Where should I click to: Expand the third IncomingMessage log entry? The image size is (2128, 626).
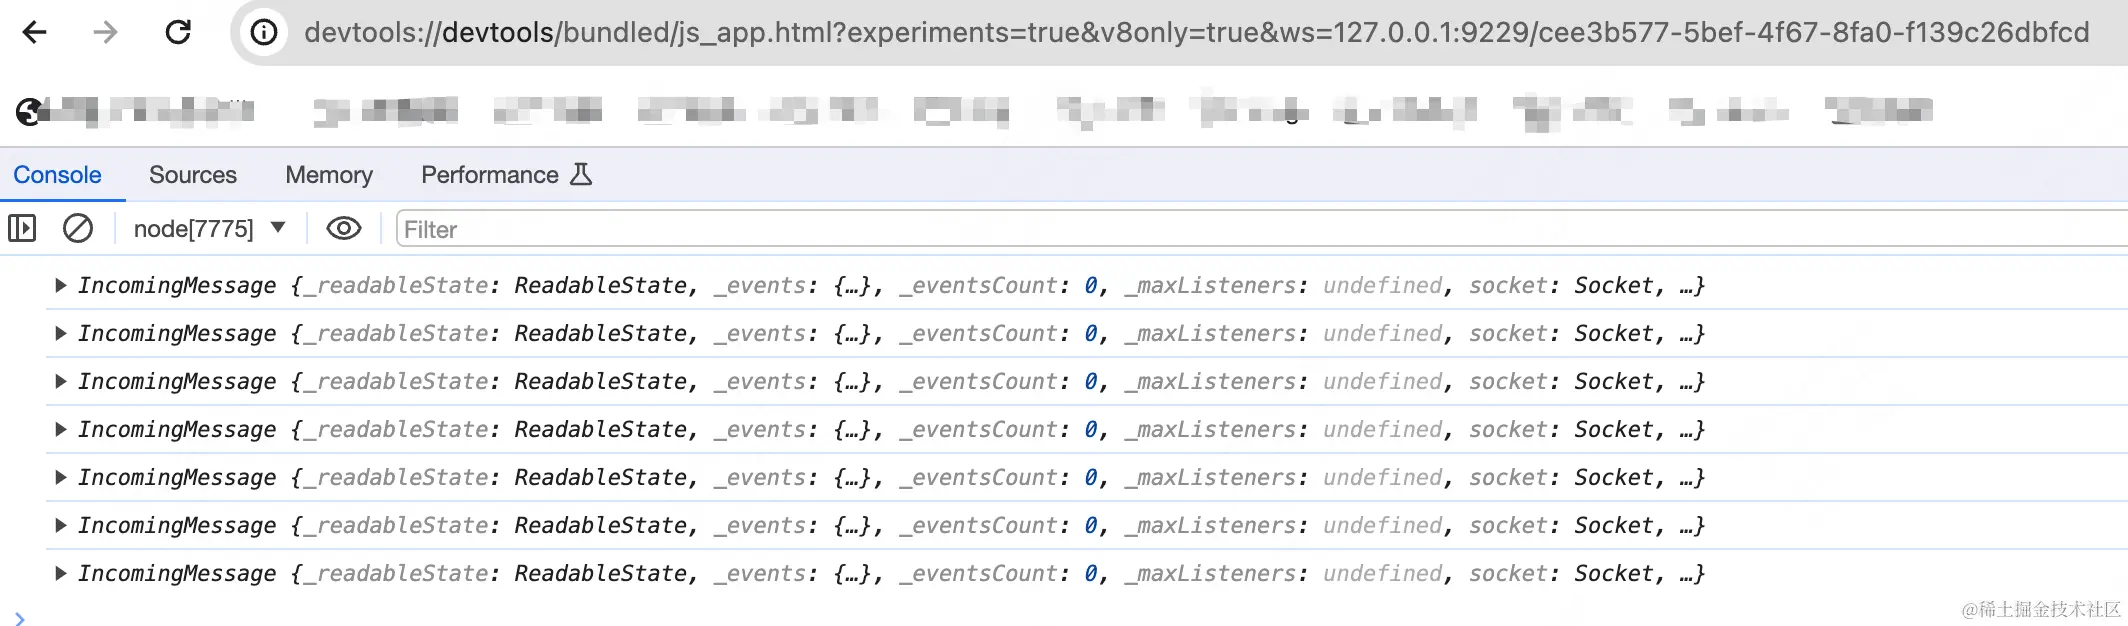point(61,382)
